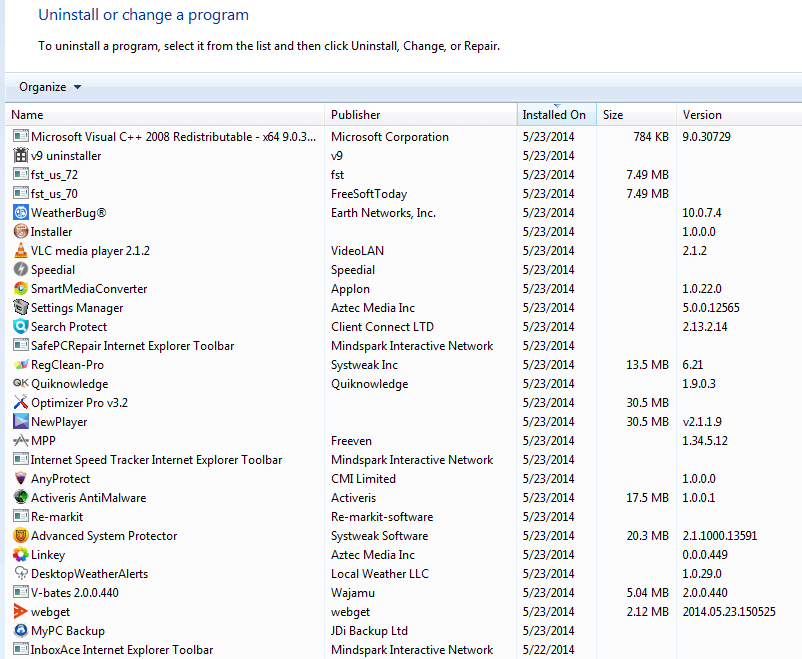Viewport: 802px width, 659px height.
Task: Open the Organize dropdown menu
Action: coord(50,87)
